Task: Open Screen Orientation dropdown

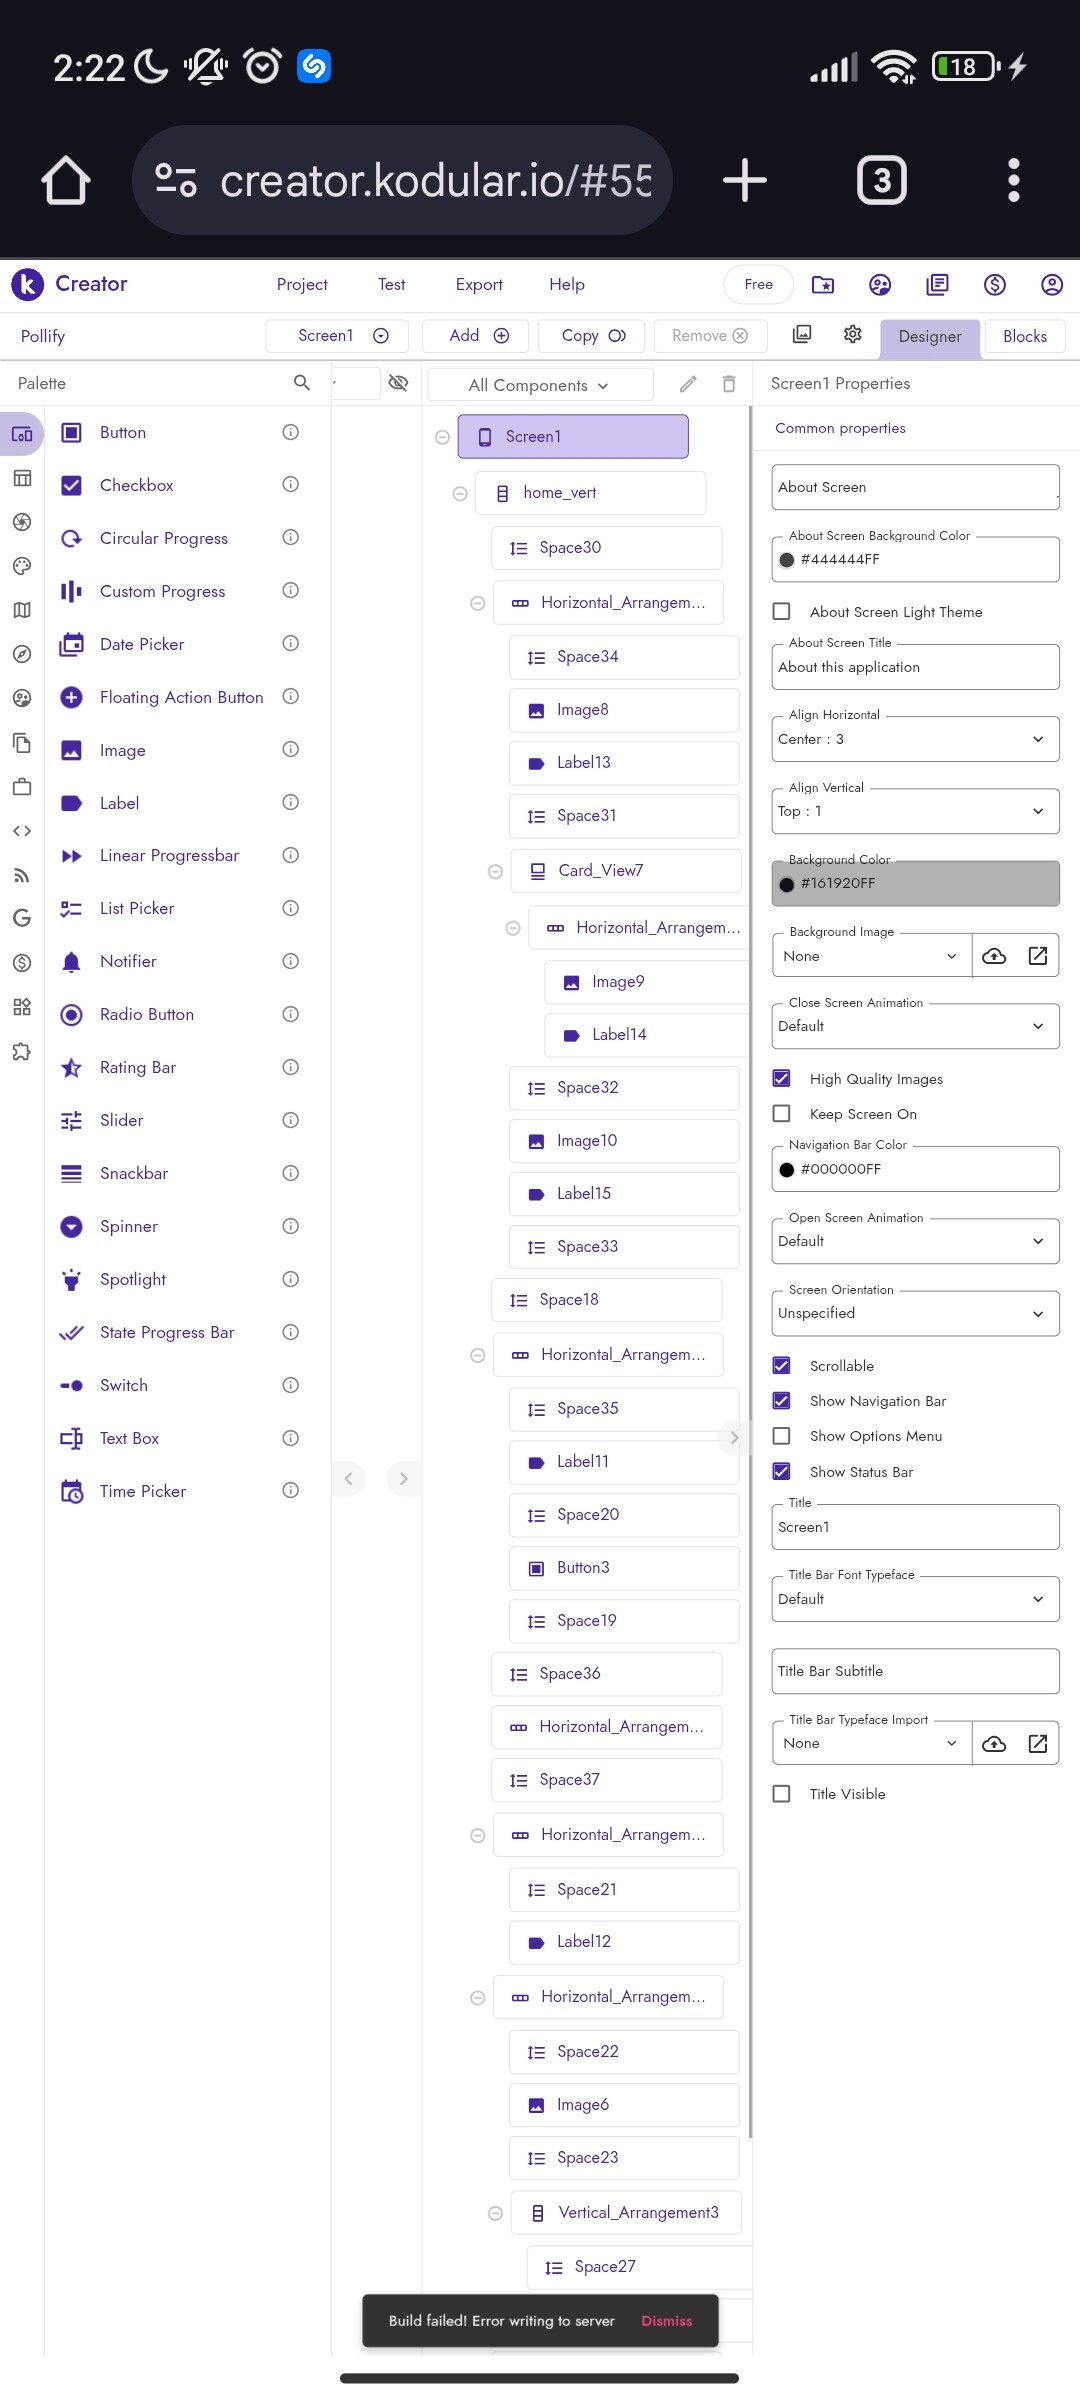Action: pos(915,1313)
